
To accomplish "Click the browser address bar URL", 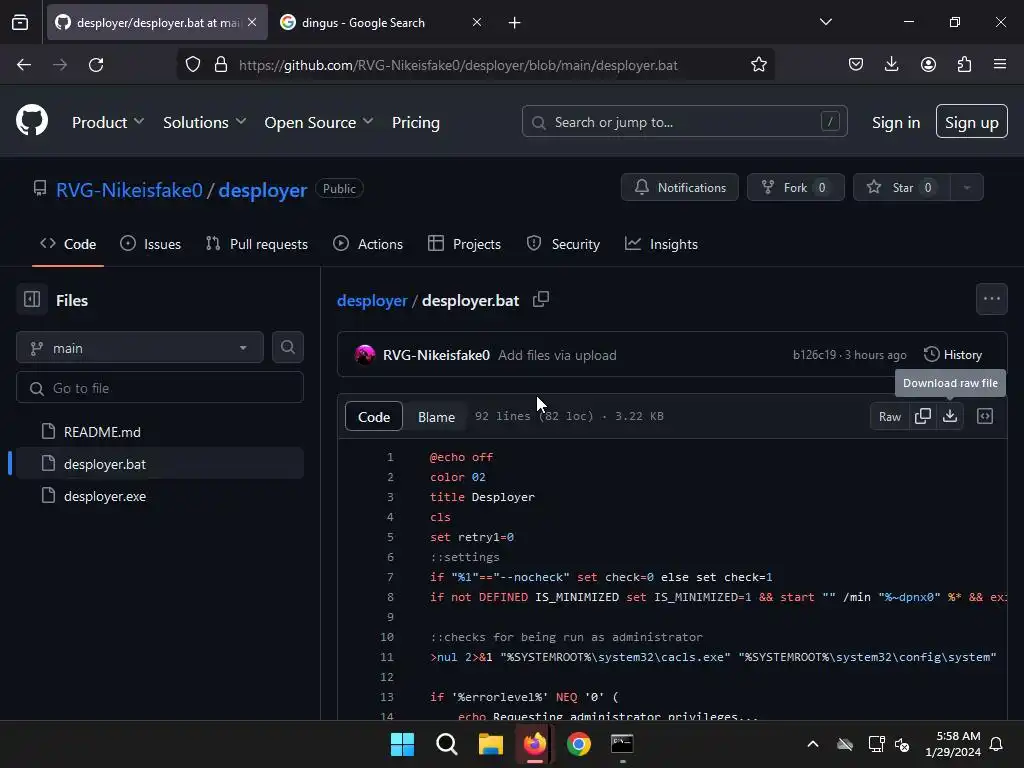I will pos(458,65).
